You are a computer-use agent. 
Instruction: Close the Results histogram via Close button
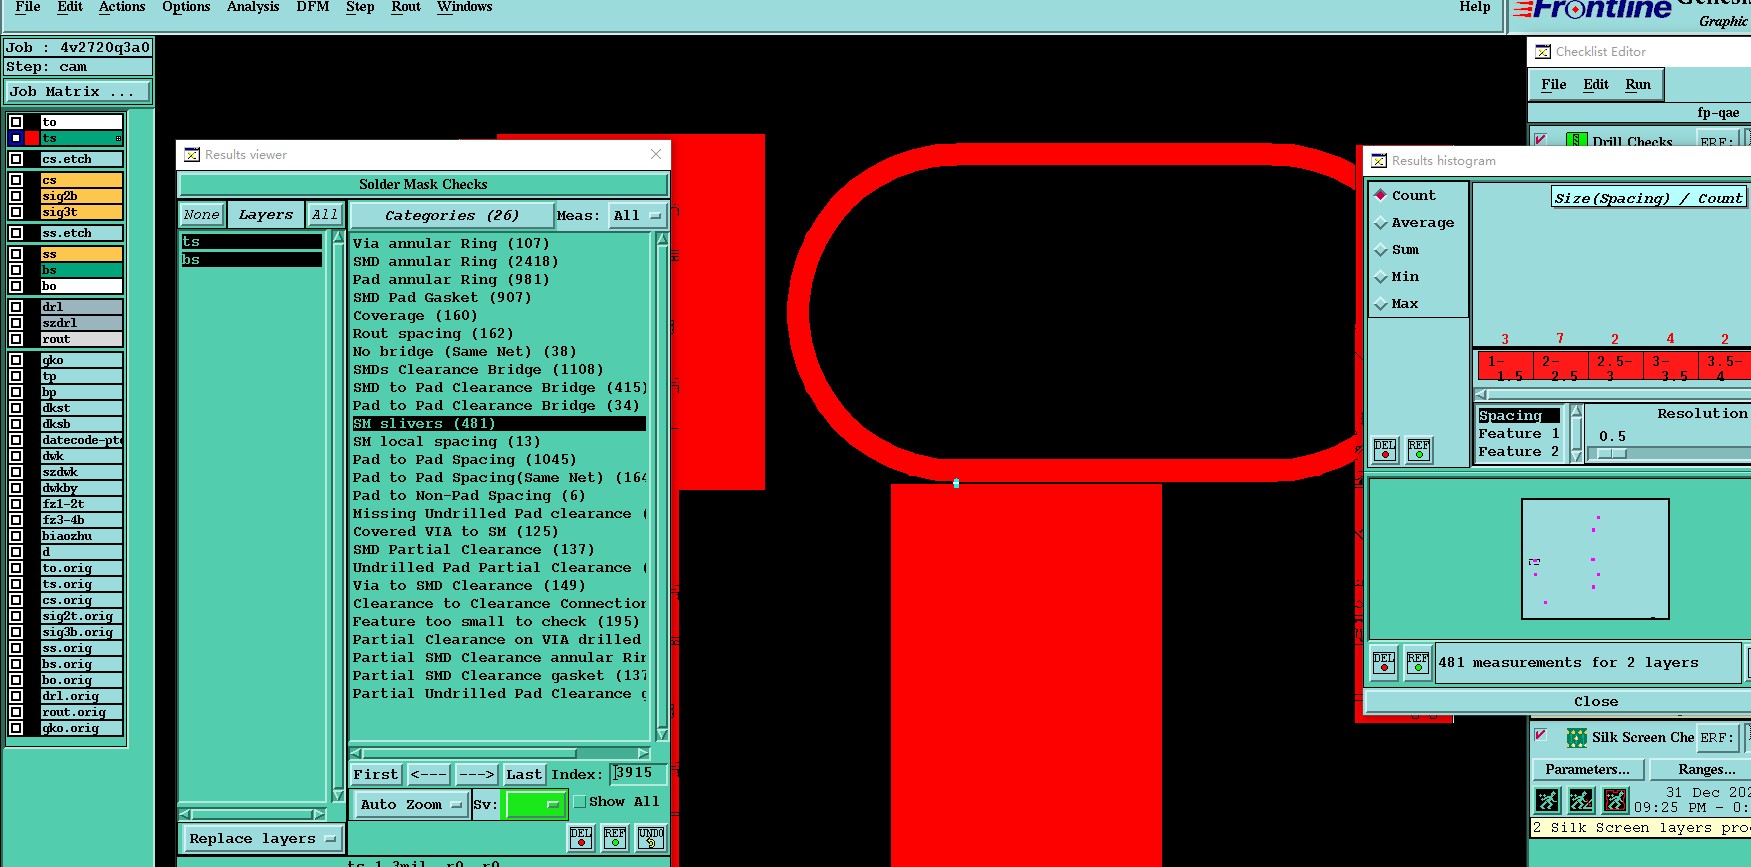[1596, 701]
